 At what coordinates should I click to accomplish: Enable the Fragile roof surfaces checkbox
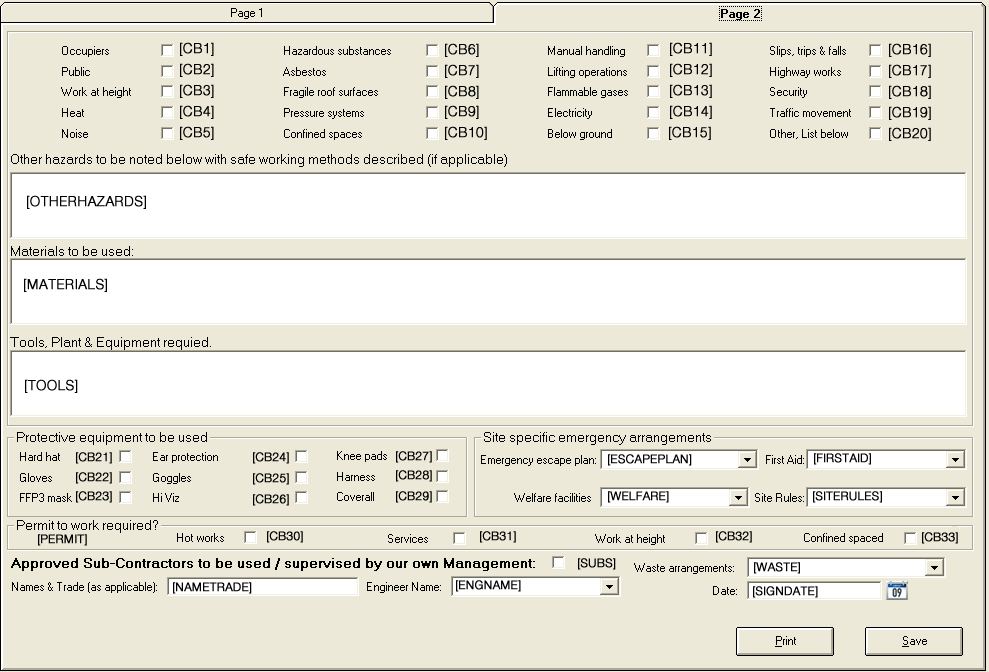click(x=431, y=91)
